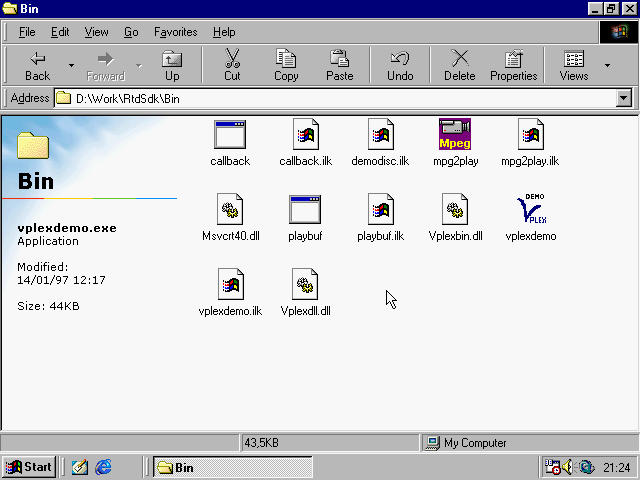Click the Delete toolbar button

pos(459,66)
